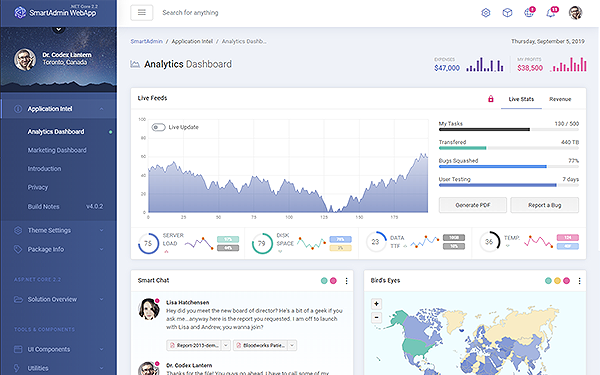This screenshot has height=375, width=600.
Task: Select Analytics Dashboard in the sidebar
Action: click(x=56, y=132)
